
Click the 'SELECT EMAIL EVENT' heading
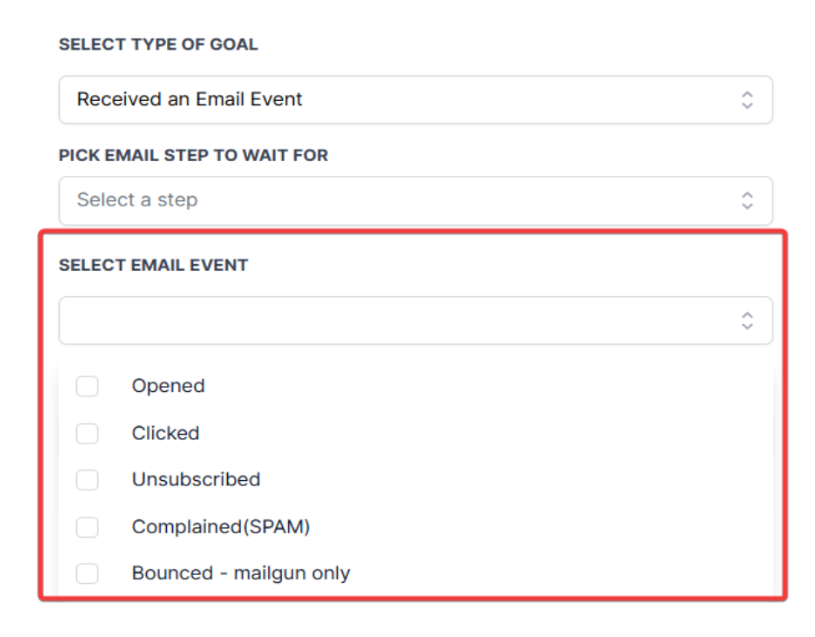153,266
